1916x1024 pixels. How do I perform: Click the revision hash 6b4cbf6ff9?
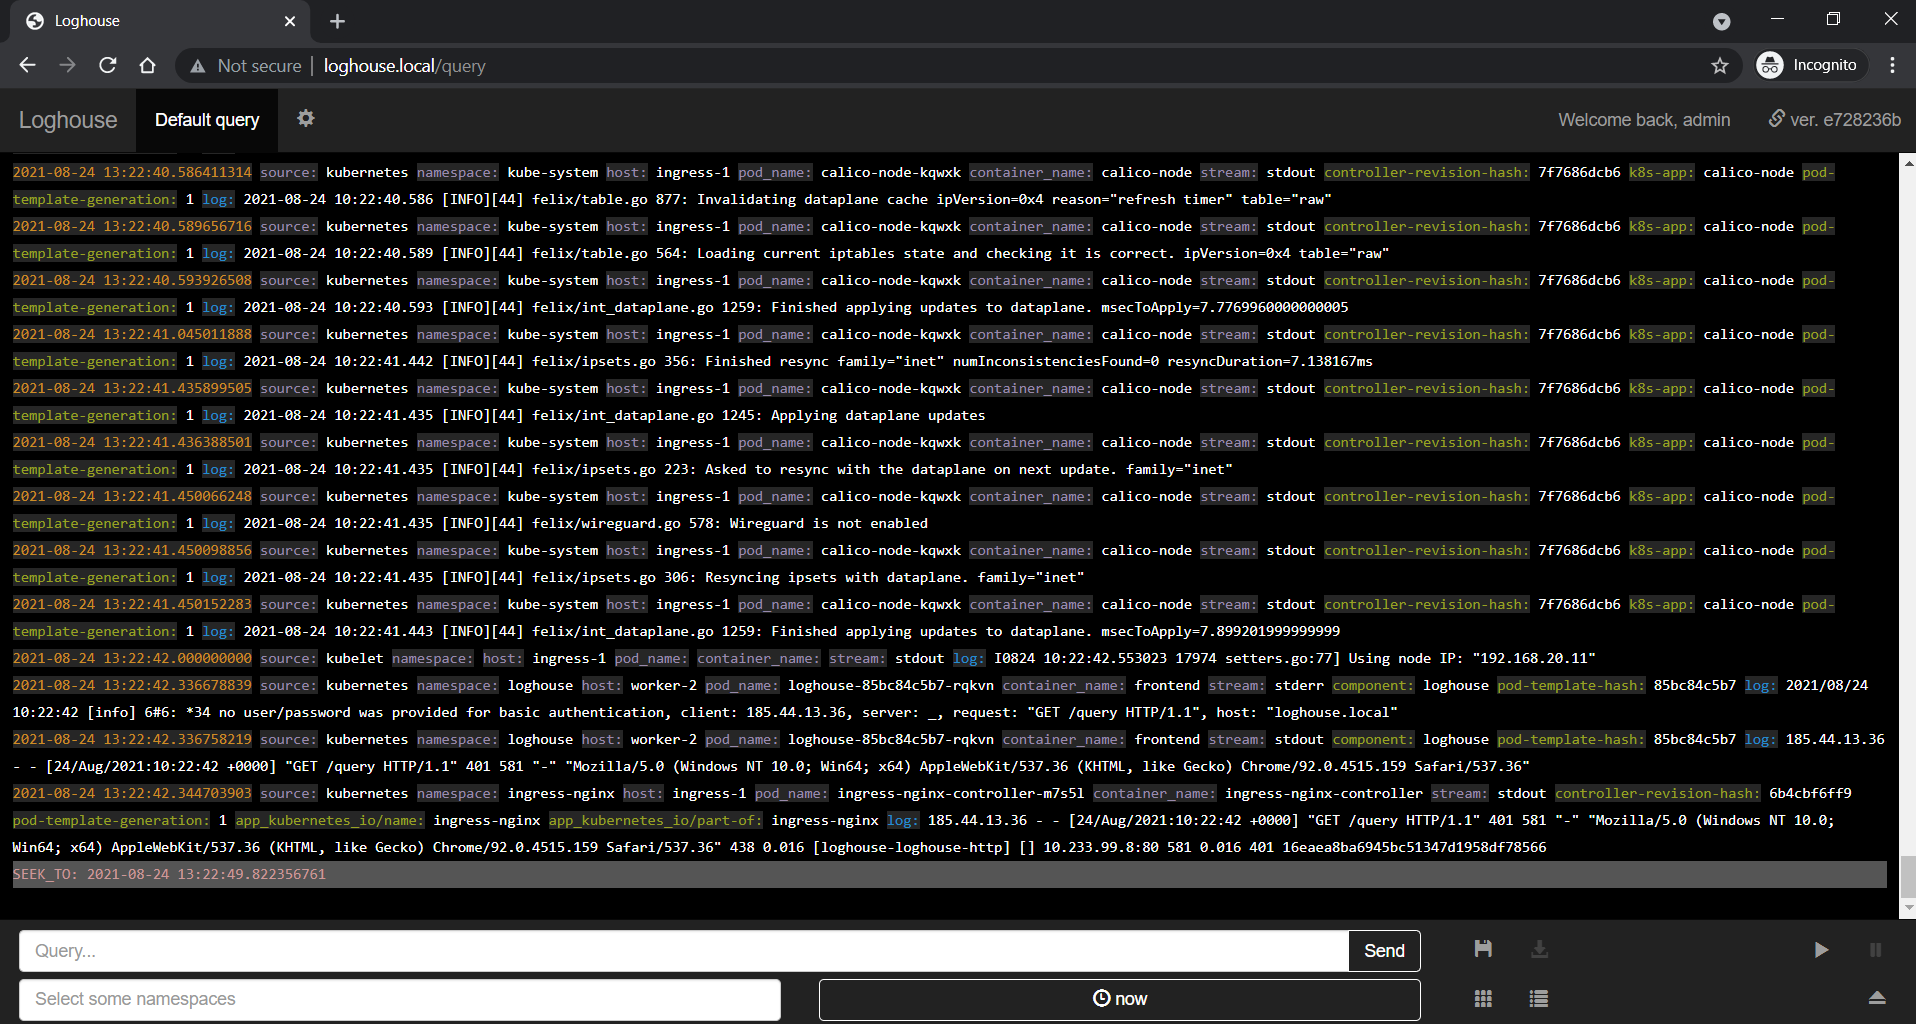click(1810, 794)
